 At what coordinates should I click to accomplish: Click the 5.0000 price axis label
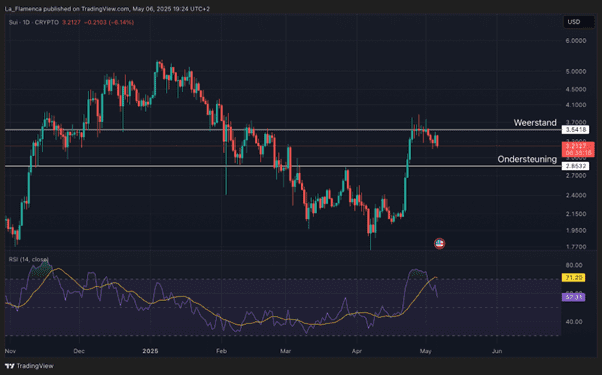click(576, 71)
